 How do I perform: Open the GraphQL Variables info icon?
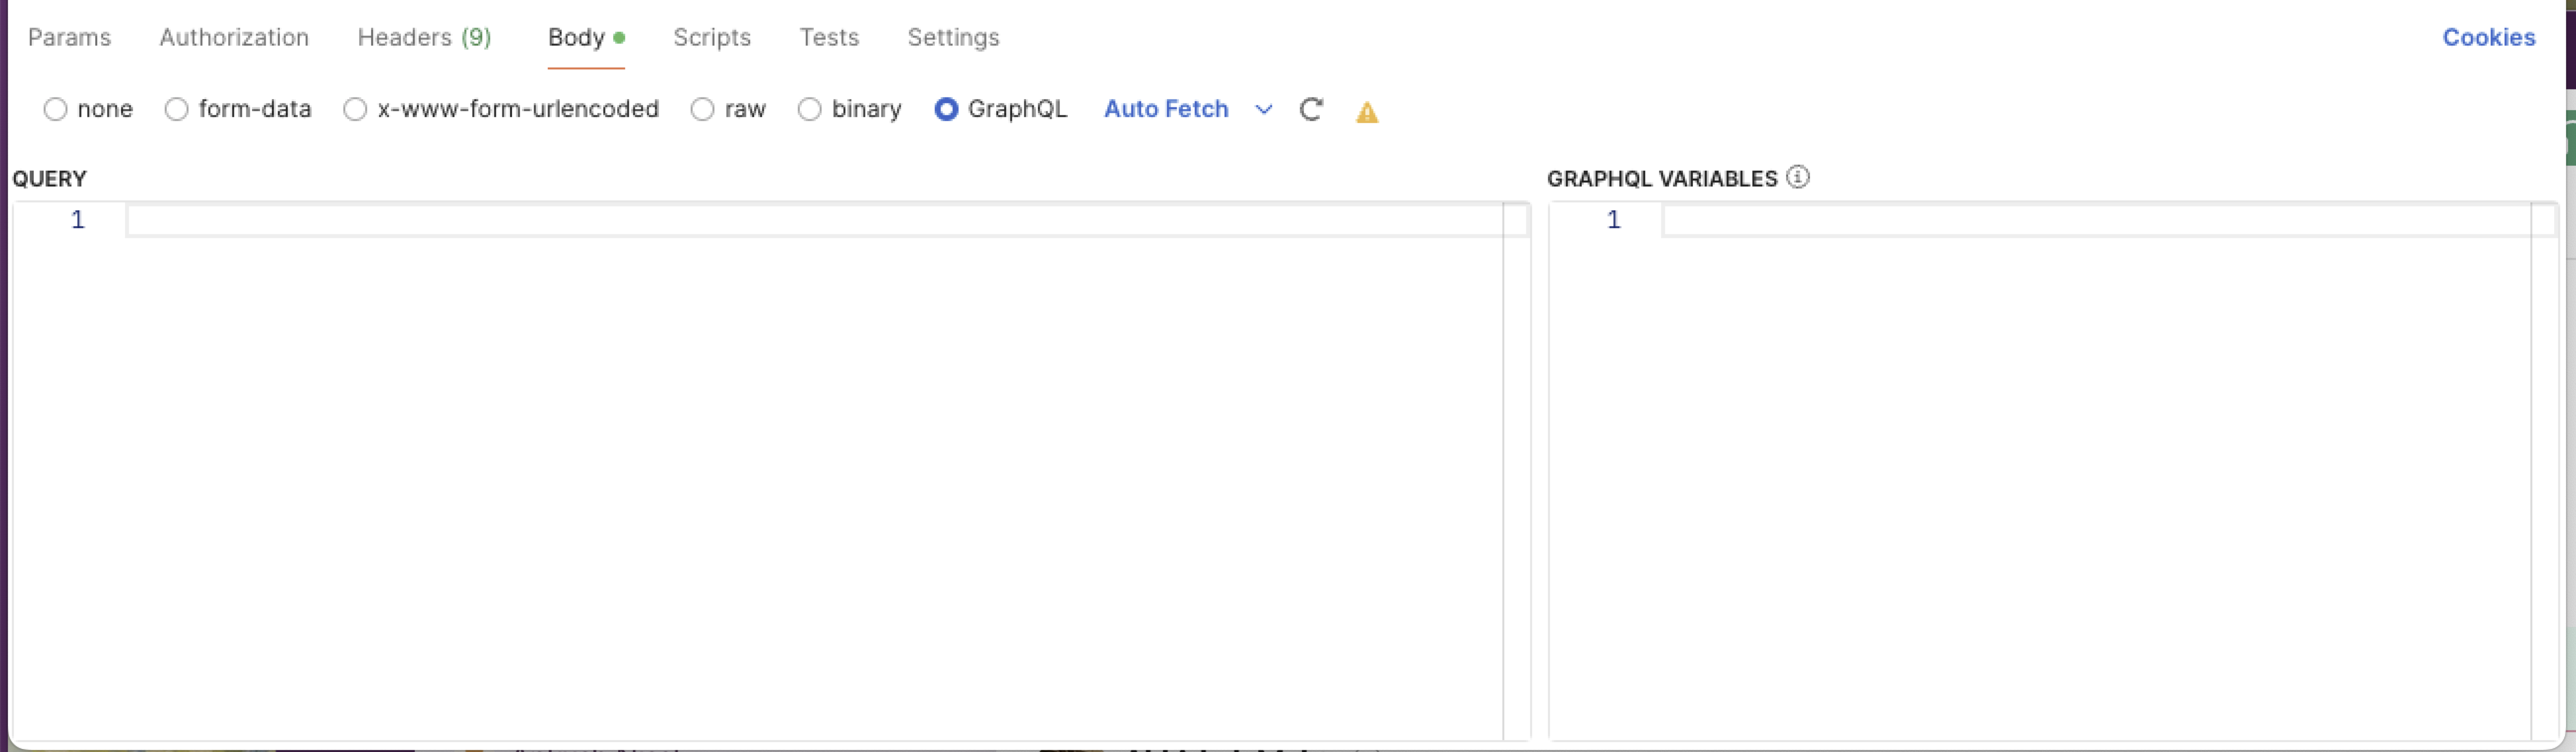point(1798,177)
